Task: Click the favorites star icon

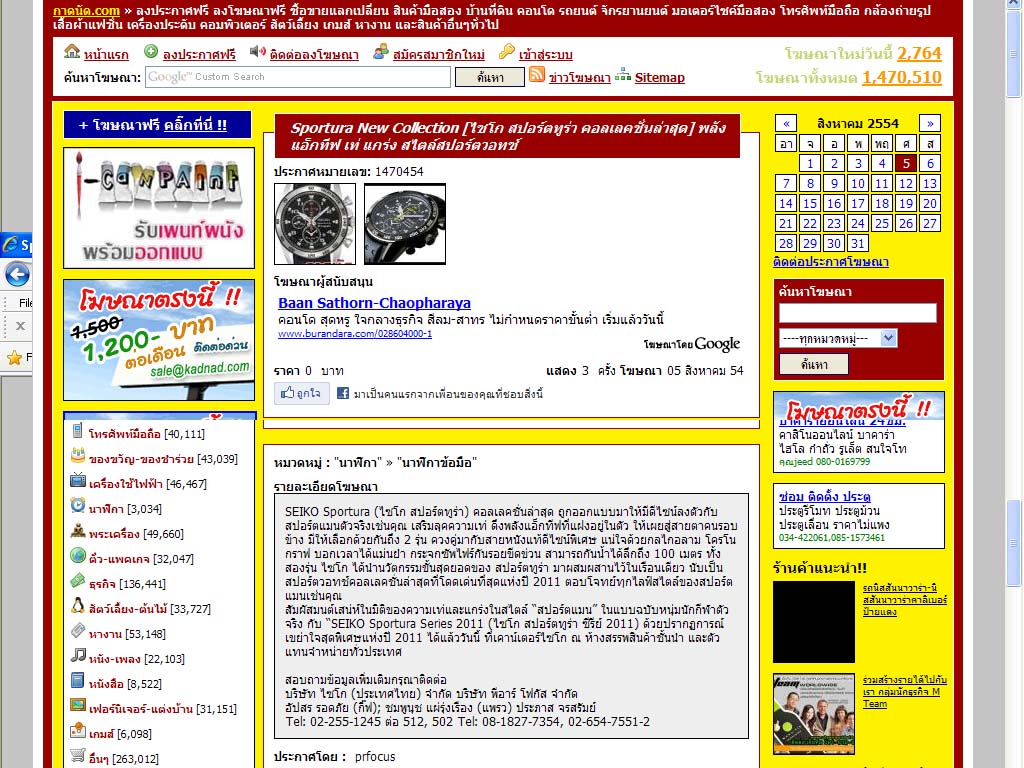Action: (14, 357)
